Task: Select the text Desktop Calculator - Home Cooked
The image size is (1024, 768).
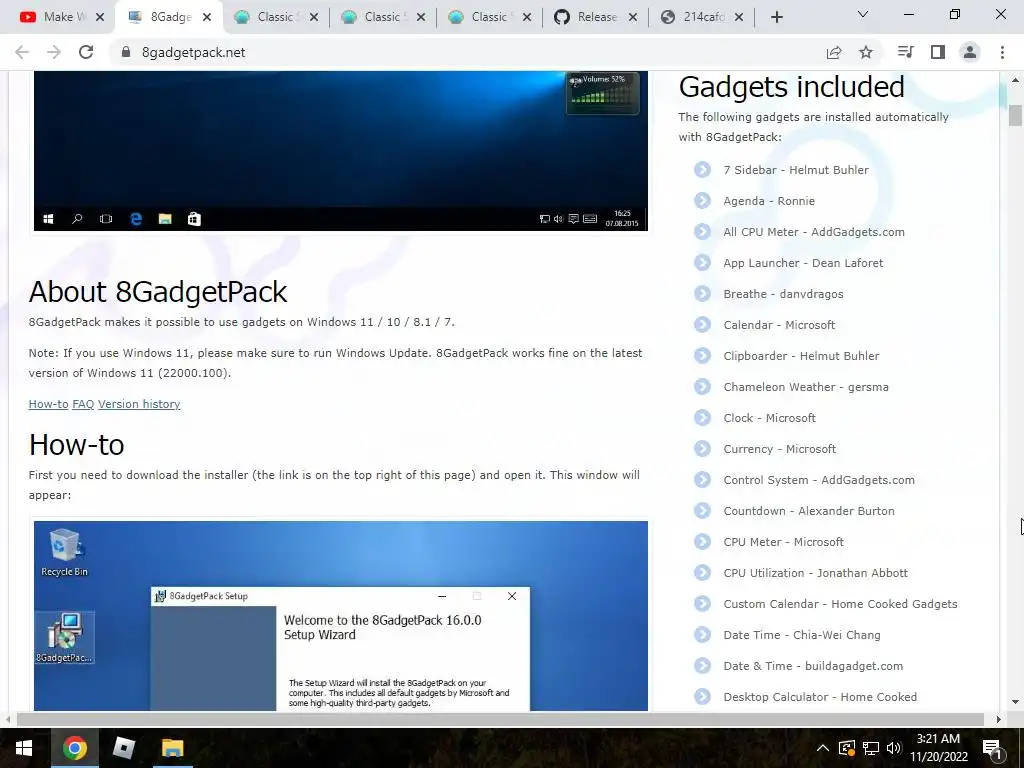Action: (x=820, y=697)
